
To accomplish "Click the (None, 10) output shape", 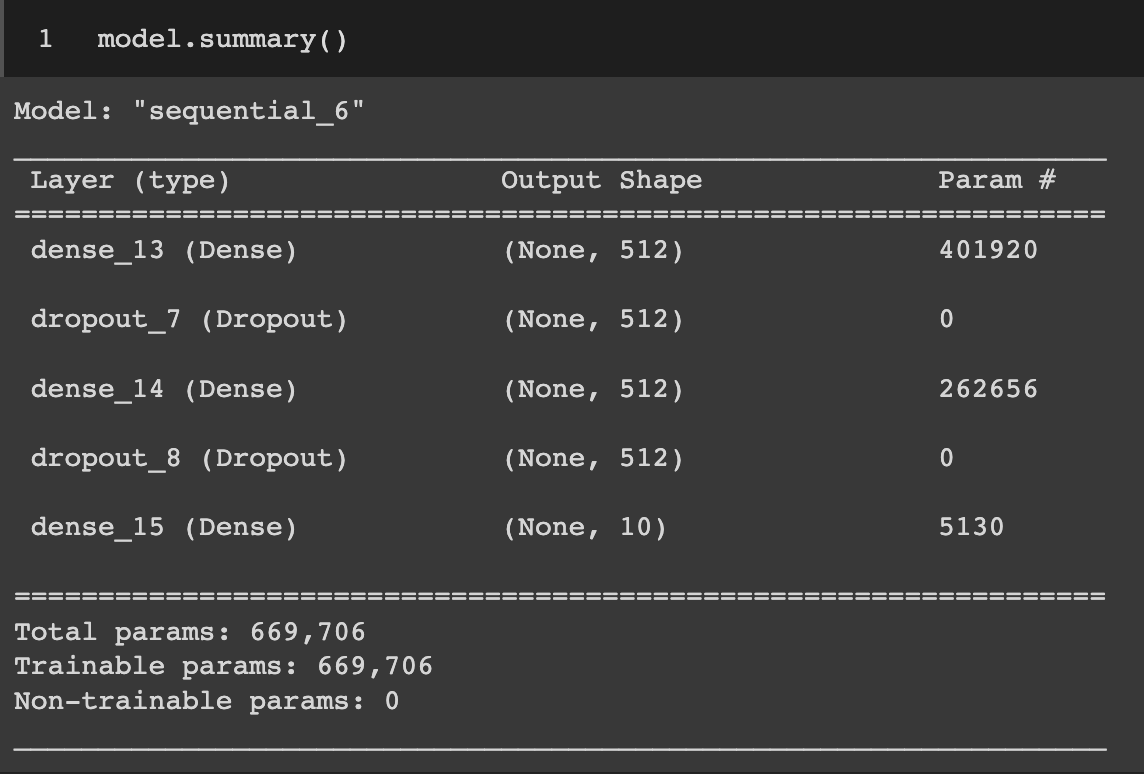I will 585,527.
